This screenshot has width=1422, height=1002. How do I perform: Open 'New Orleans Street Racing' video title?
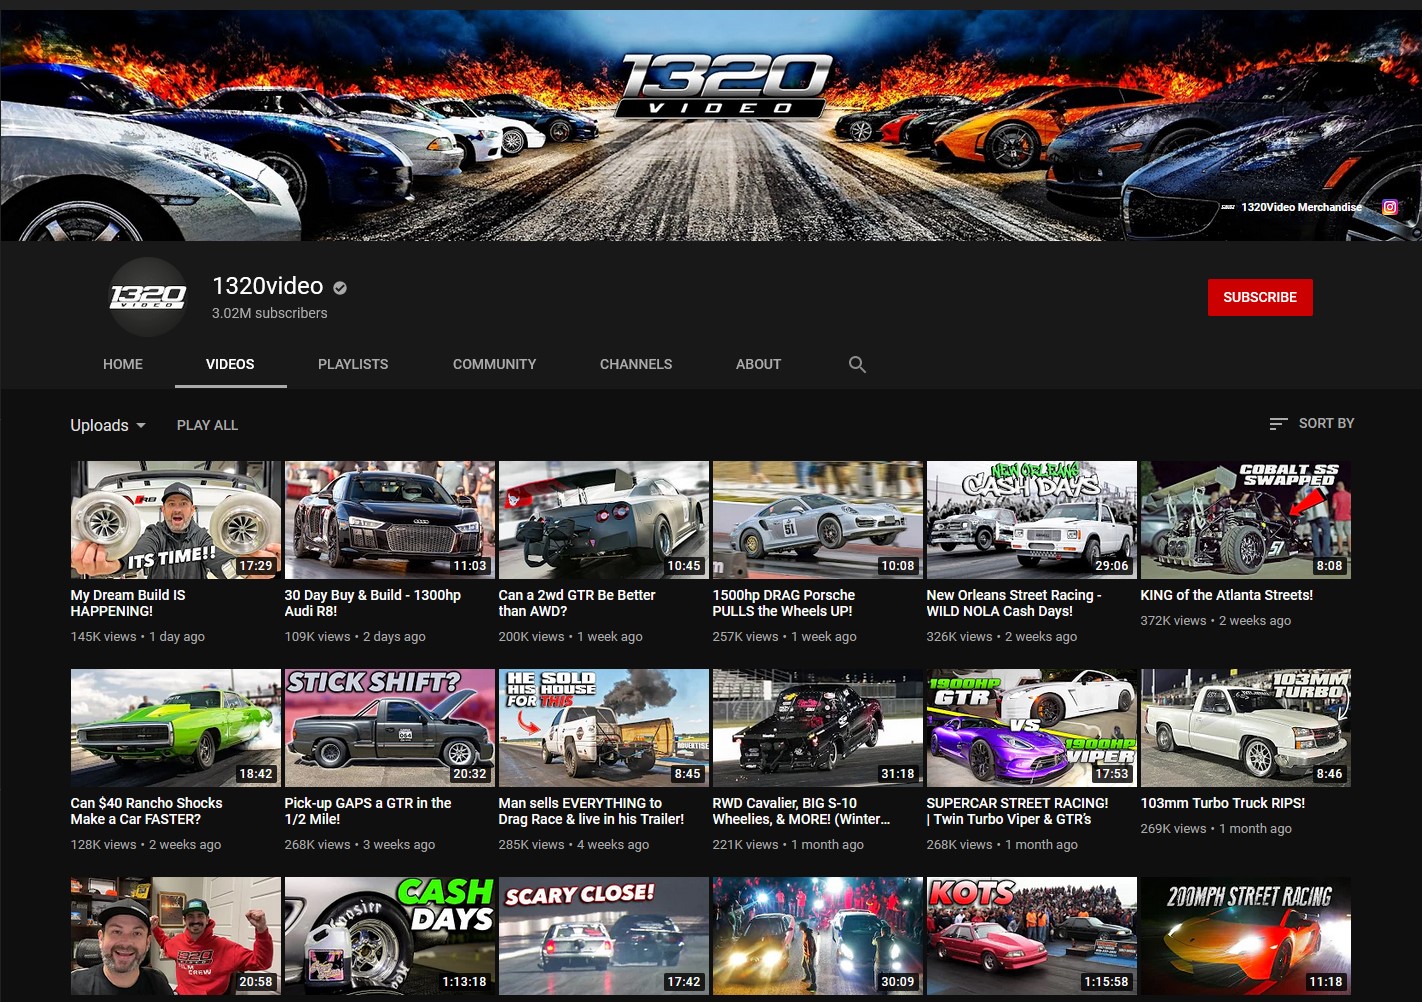[x=1014, y=603]
